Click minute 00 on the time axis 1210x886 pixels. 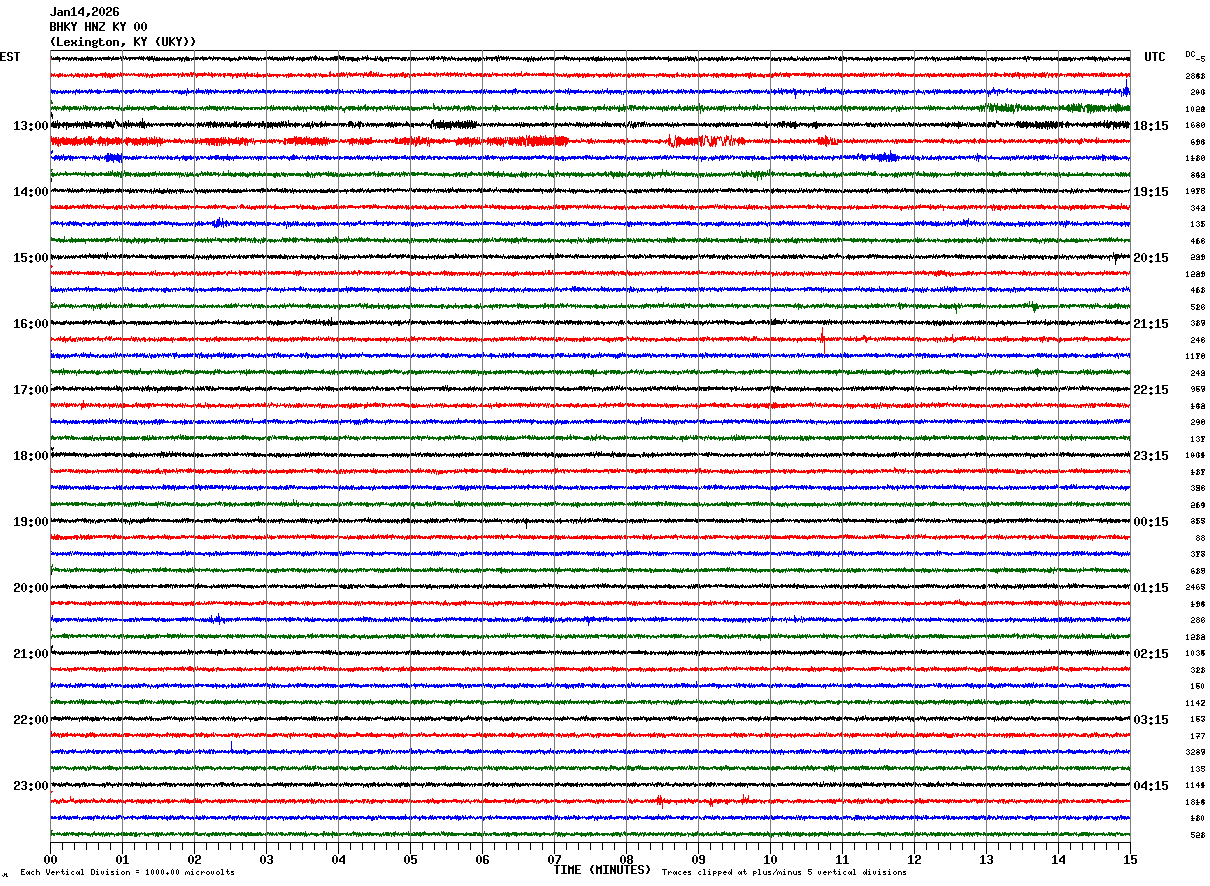(50, 860)
